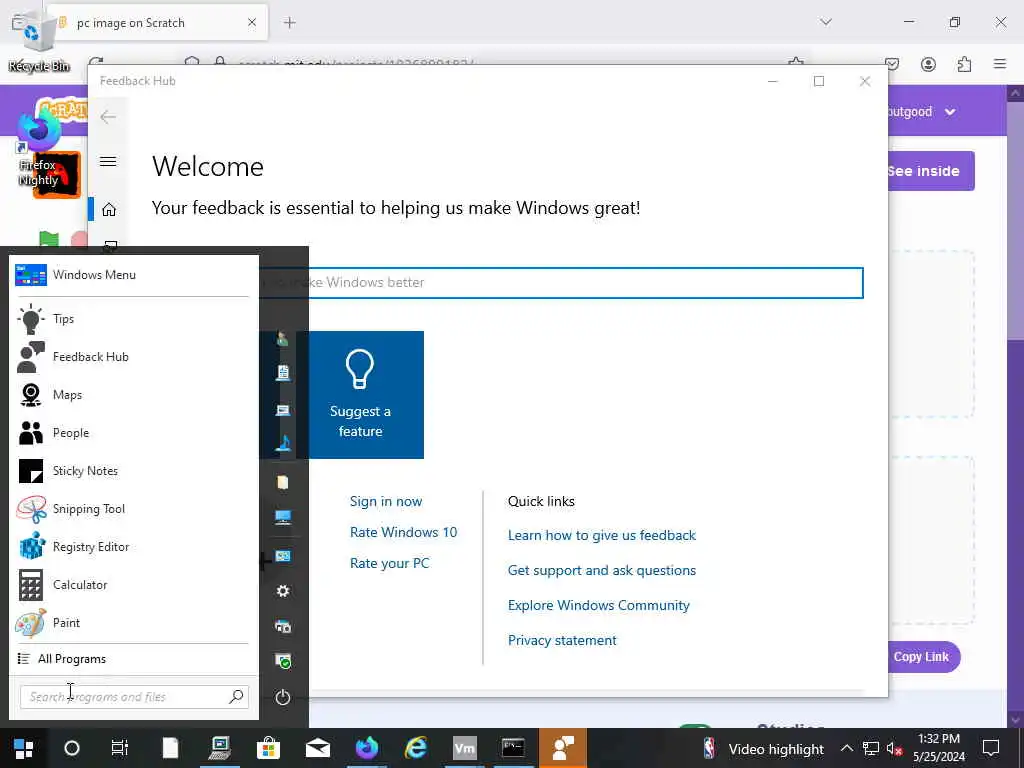Open the documents icon in start menu sidebar
This screenshot has width=1024, height=768.
click(x=283, y=372)
